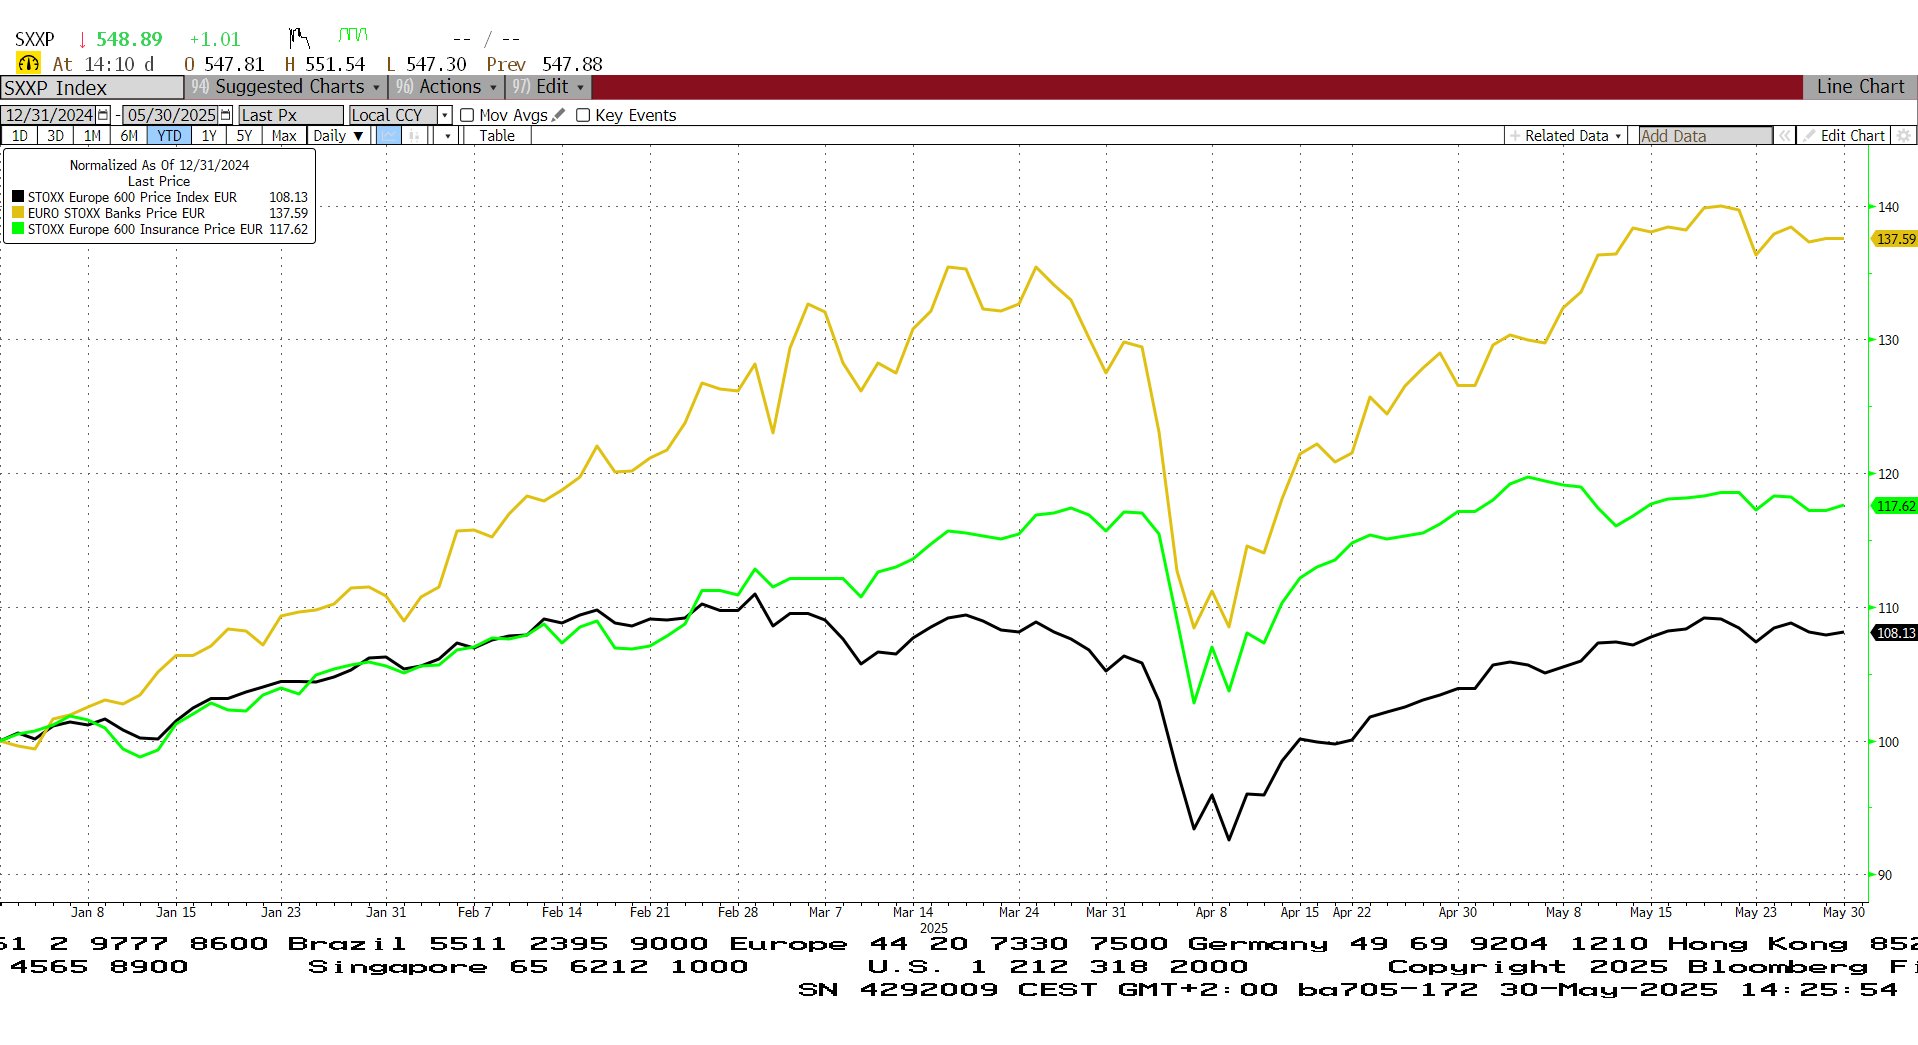Click the yellow gauge icon beside the time

[x=28, y=63]
